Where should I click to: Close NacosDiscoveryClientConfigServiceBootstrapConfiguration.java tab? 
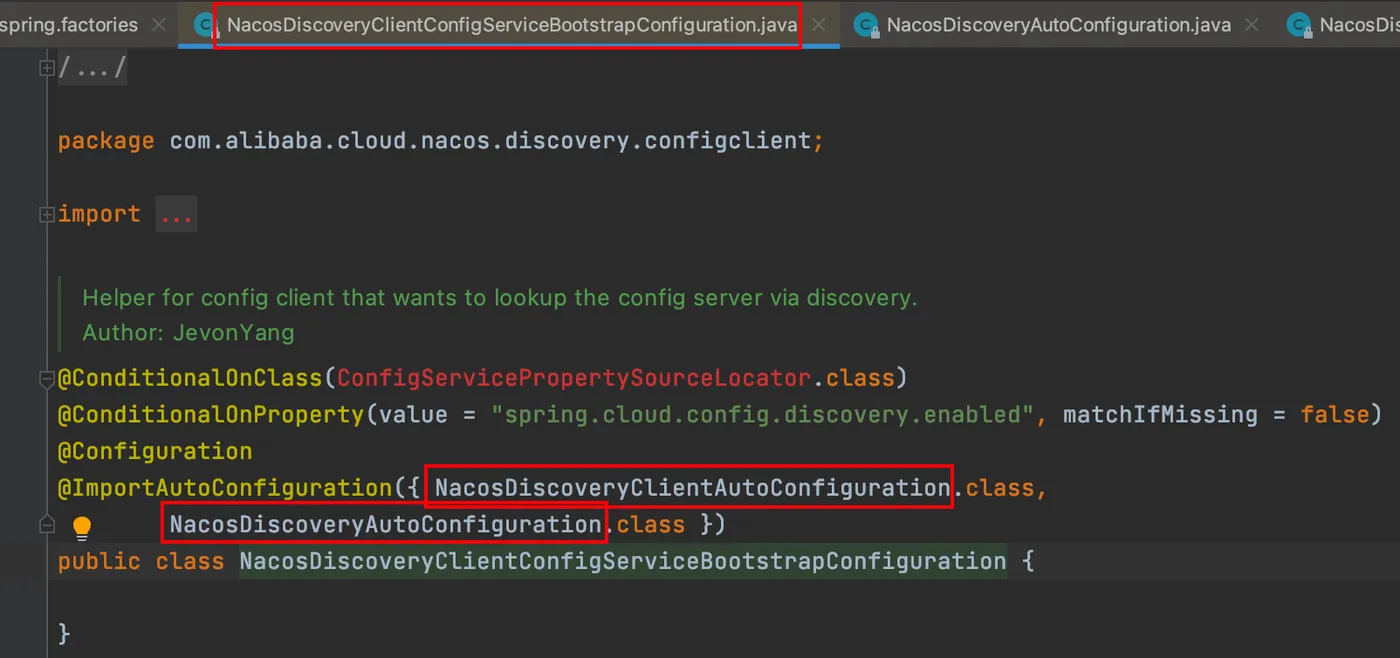(x=818, y=25)
